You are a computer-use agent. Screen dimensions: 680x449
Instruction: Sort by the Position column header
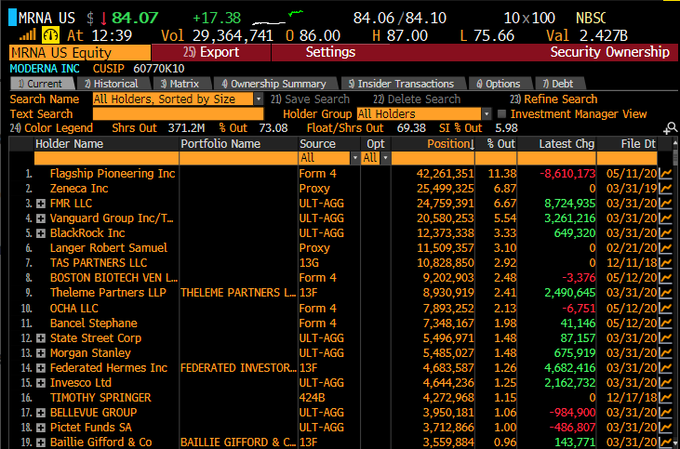point(433,144)
